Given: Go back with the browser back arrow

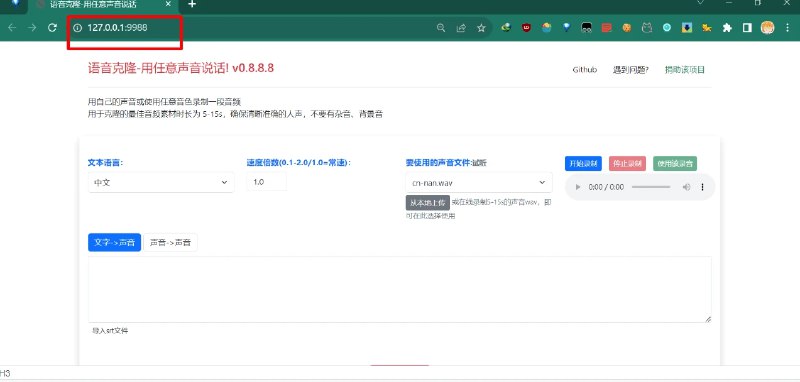Looking at the screenshot, I should pyautogui.click(x=12, y=28).
